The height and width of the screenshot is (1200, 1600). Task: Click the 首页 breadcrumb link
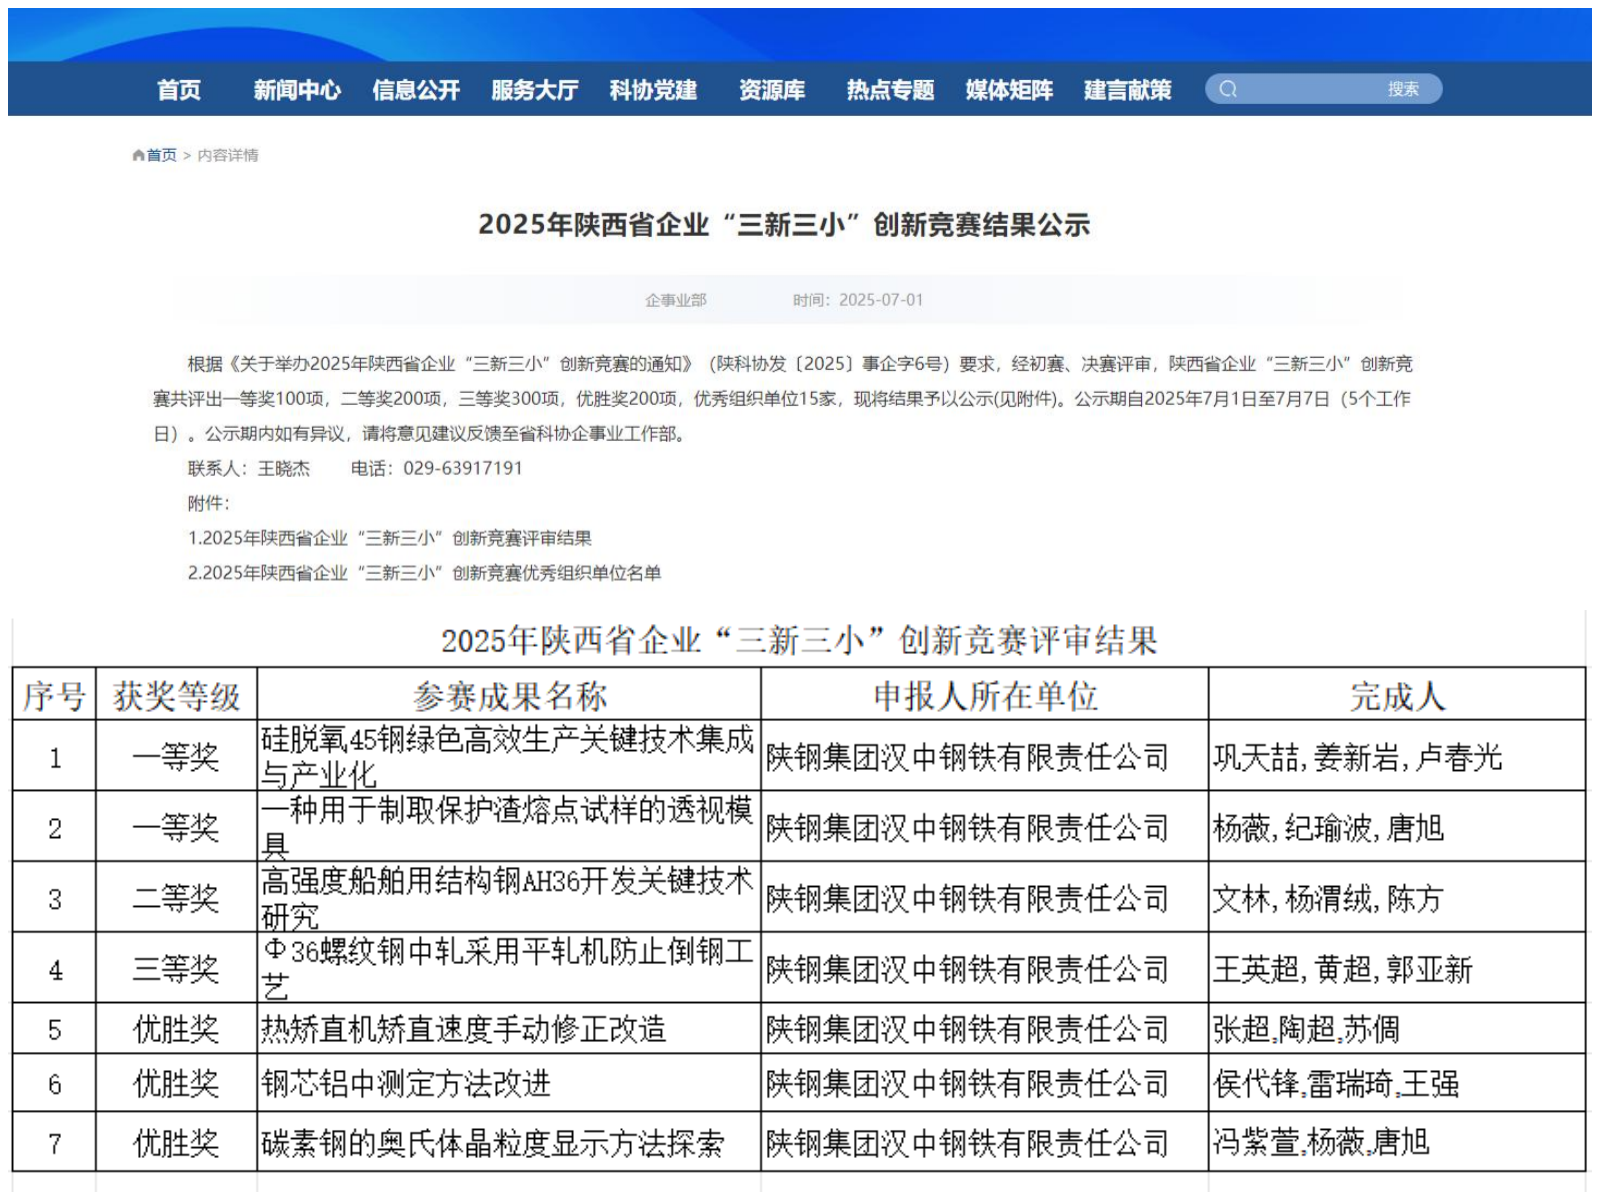click(x=163, y=155)
